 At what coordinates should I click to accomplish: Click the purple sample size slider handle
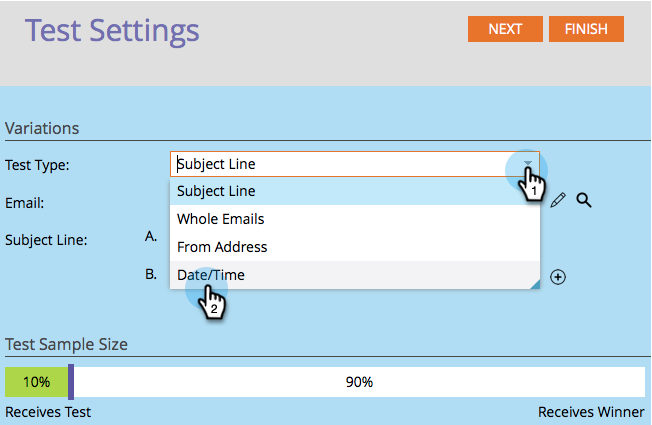[x=70, y=382]
